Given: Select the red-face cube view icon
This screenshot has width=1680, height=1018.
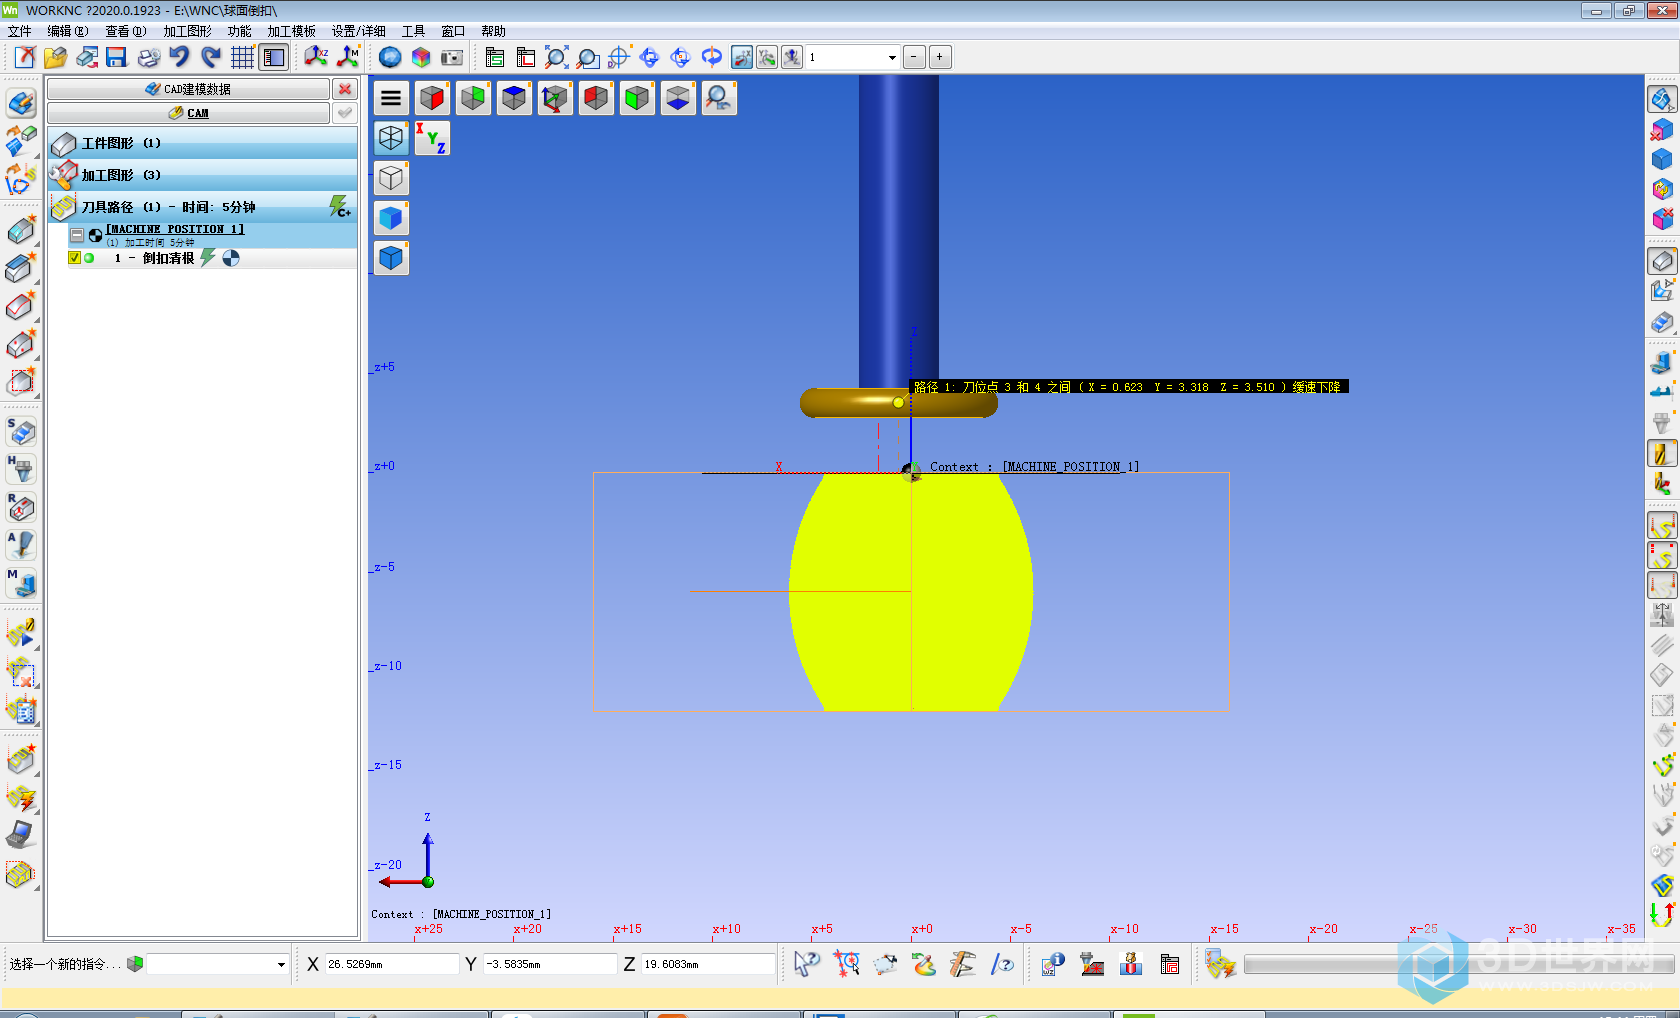Looking at the screenshot, I should pos(432,98).
